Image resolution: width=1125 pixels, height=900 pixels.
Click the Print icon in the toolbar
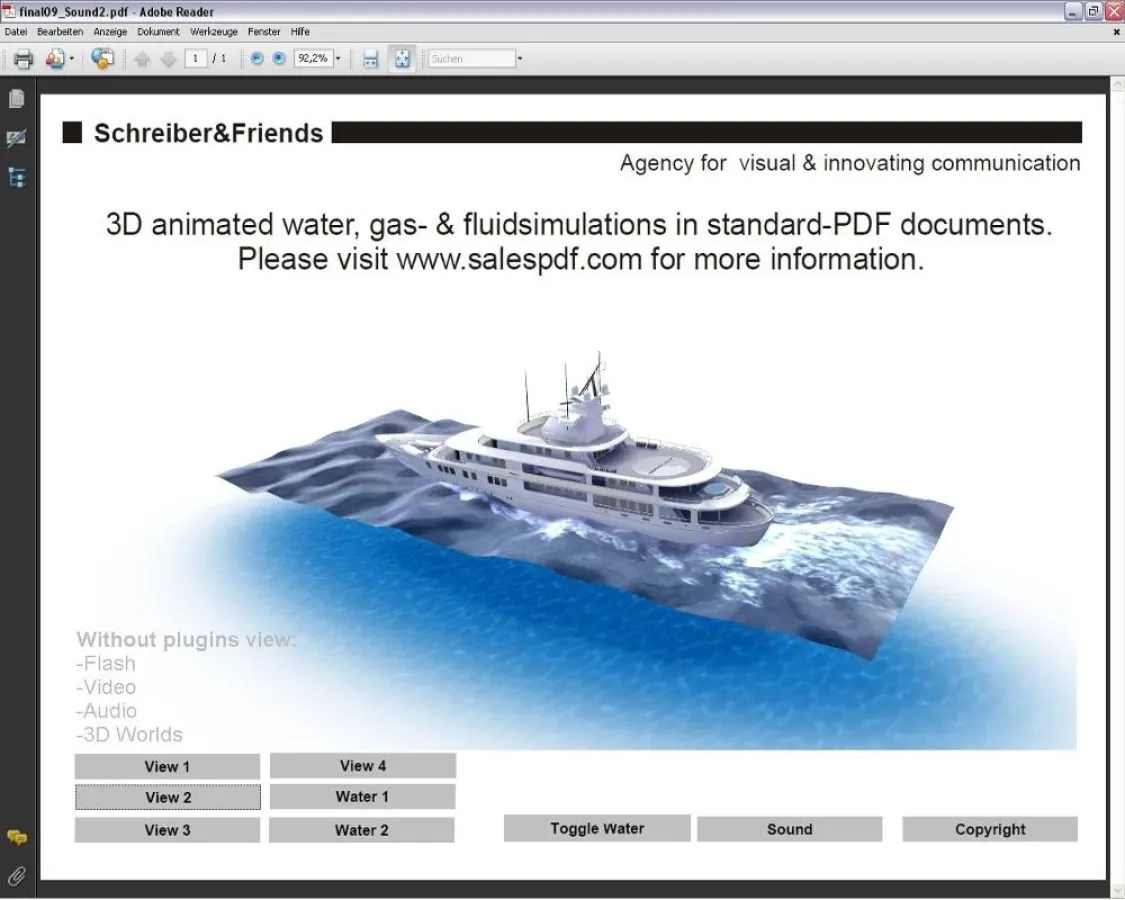point(23,59)
